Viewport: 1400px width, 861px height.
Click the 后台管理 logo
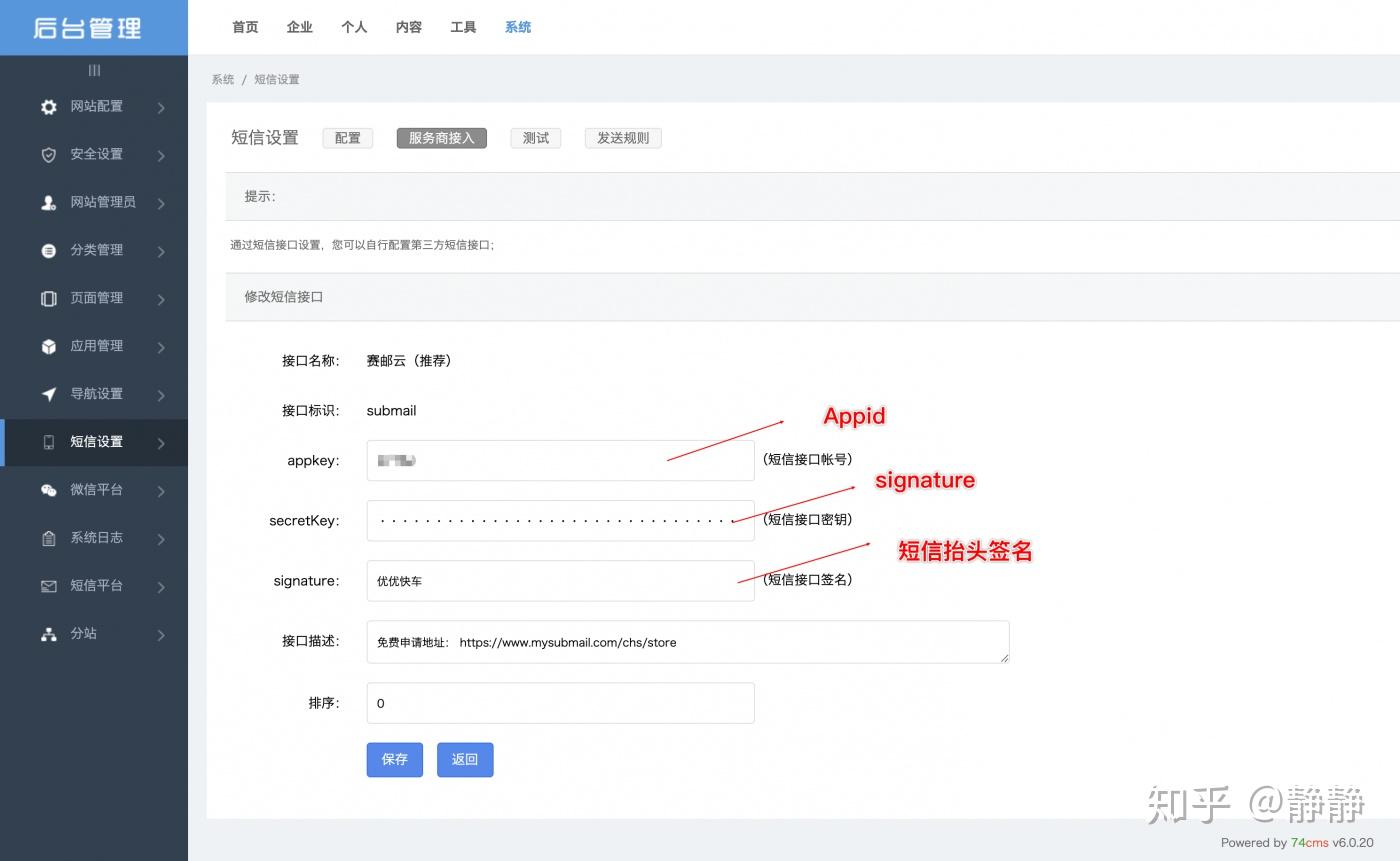tap(88, 28)
